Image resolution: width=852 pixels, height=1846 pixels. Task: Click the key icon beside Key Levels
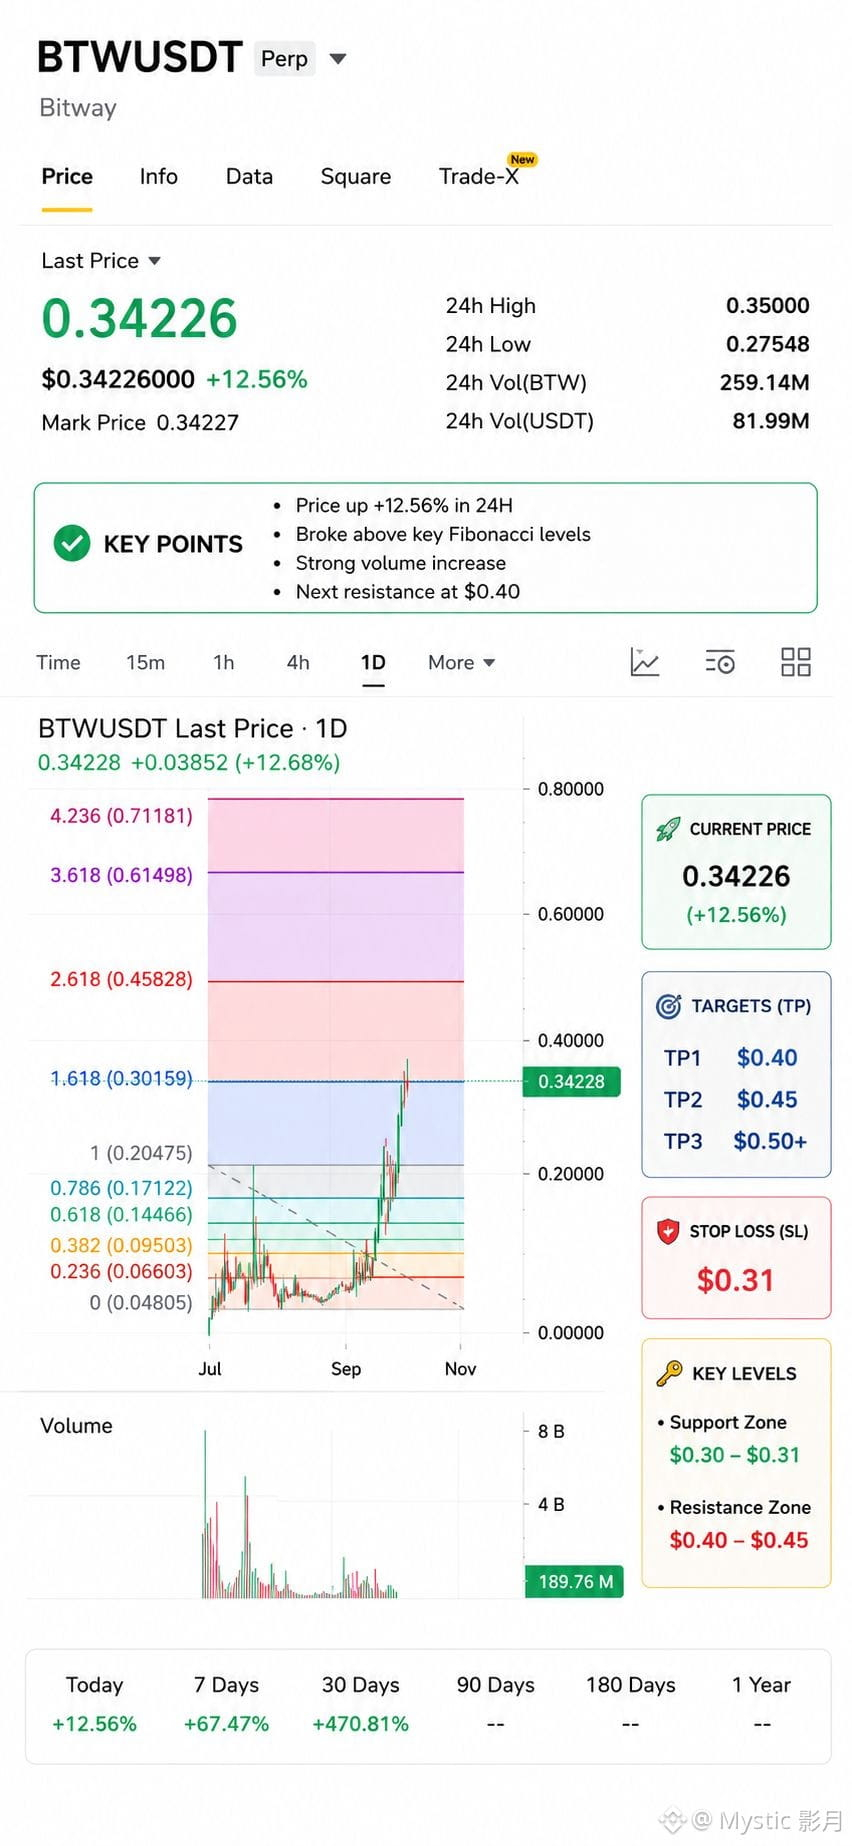click(669, 1373)
